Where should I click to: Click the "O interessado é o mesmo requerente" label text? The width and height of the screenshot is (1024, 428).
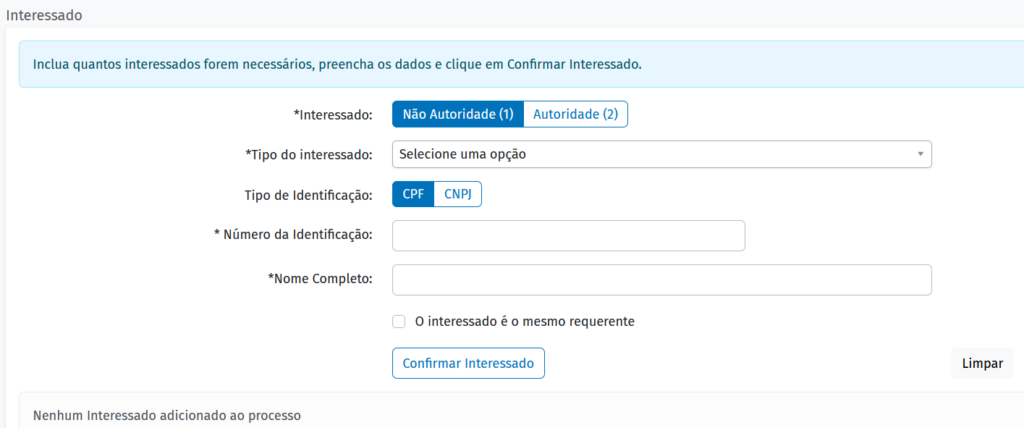click(x=525, y=322)
